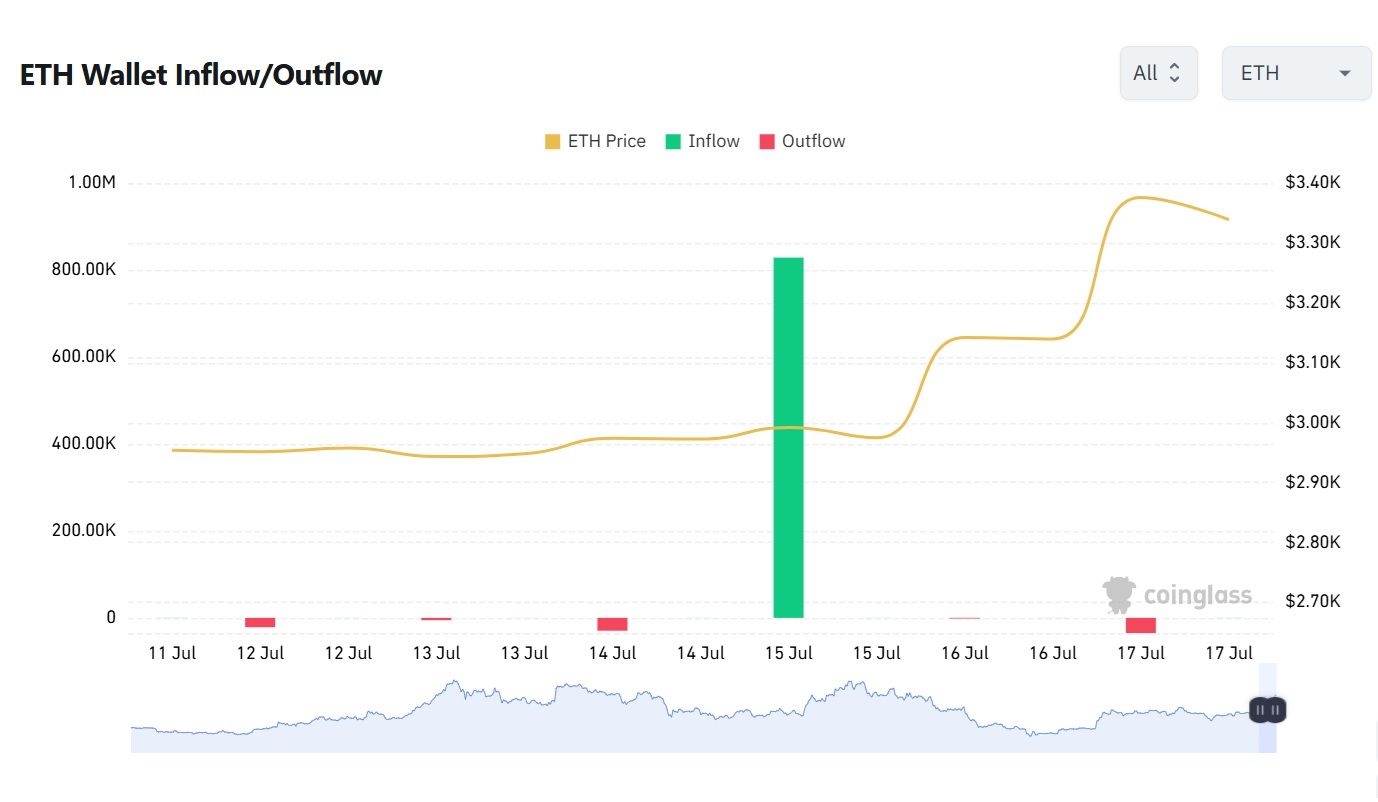
Task: Click the 16 Jul date label above the 16 Jul outflow bar
Action: pos(964,653)
